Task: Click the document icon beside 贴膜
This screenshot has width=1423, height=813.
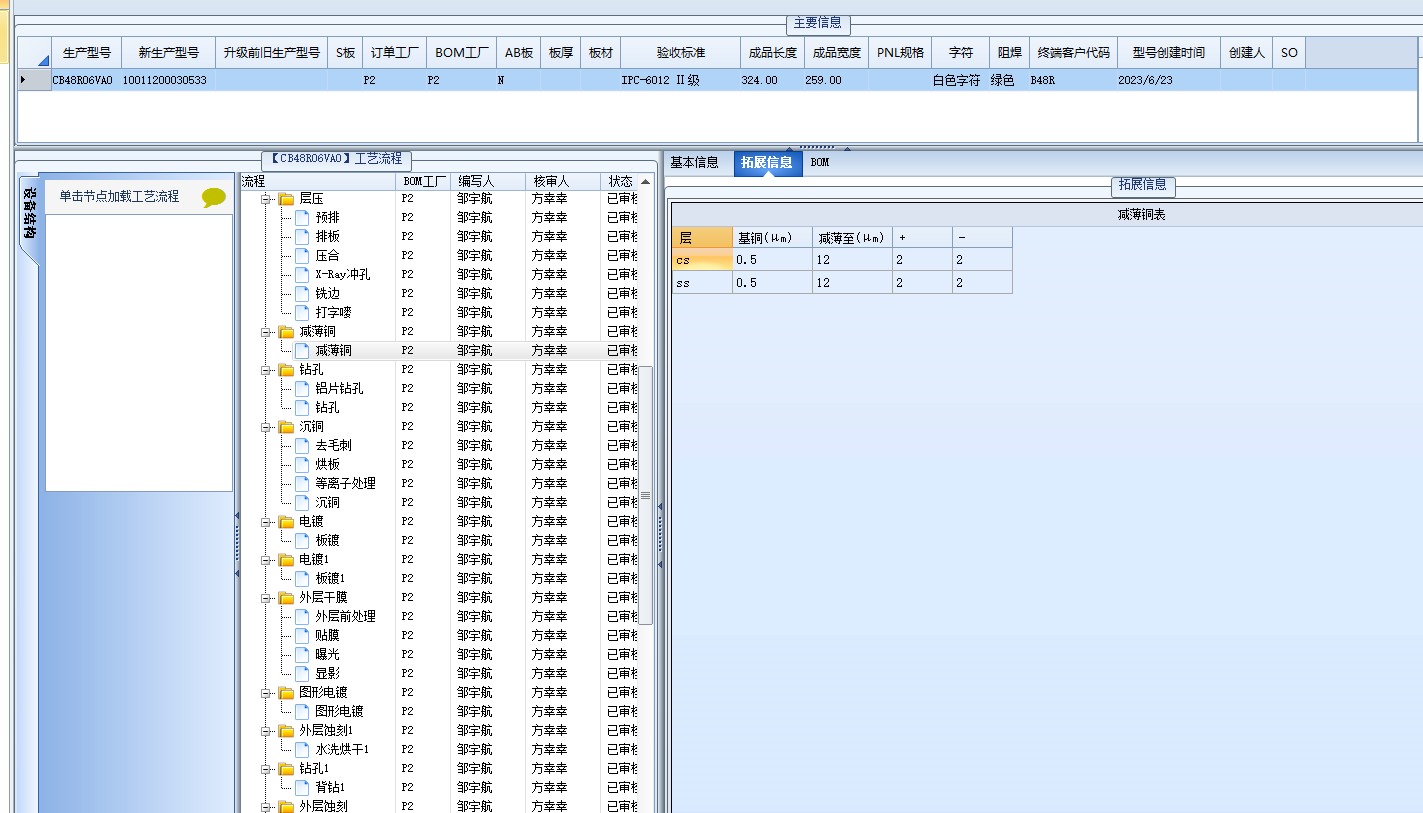Action: (302, 635)
